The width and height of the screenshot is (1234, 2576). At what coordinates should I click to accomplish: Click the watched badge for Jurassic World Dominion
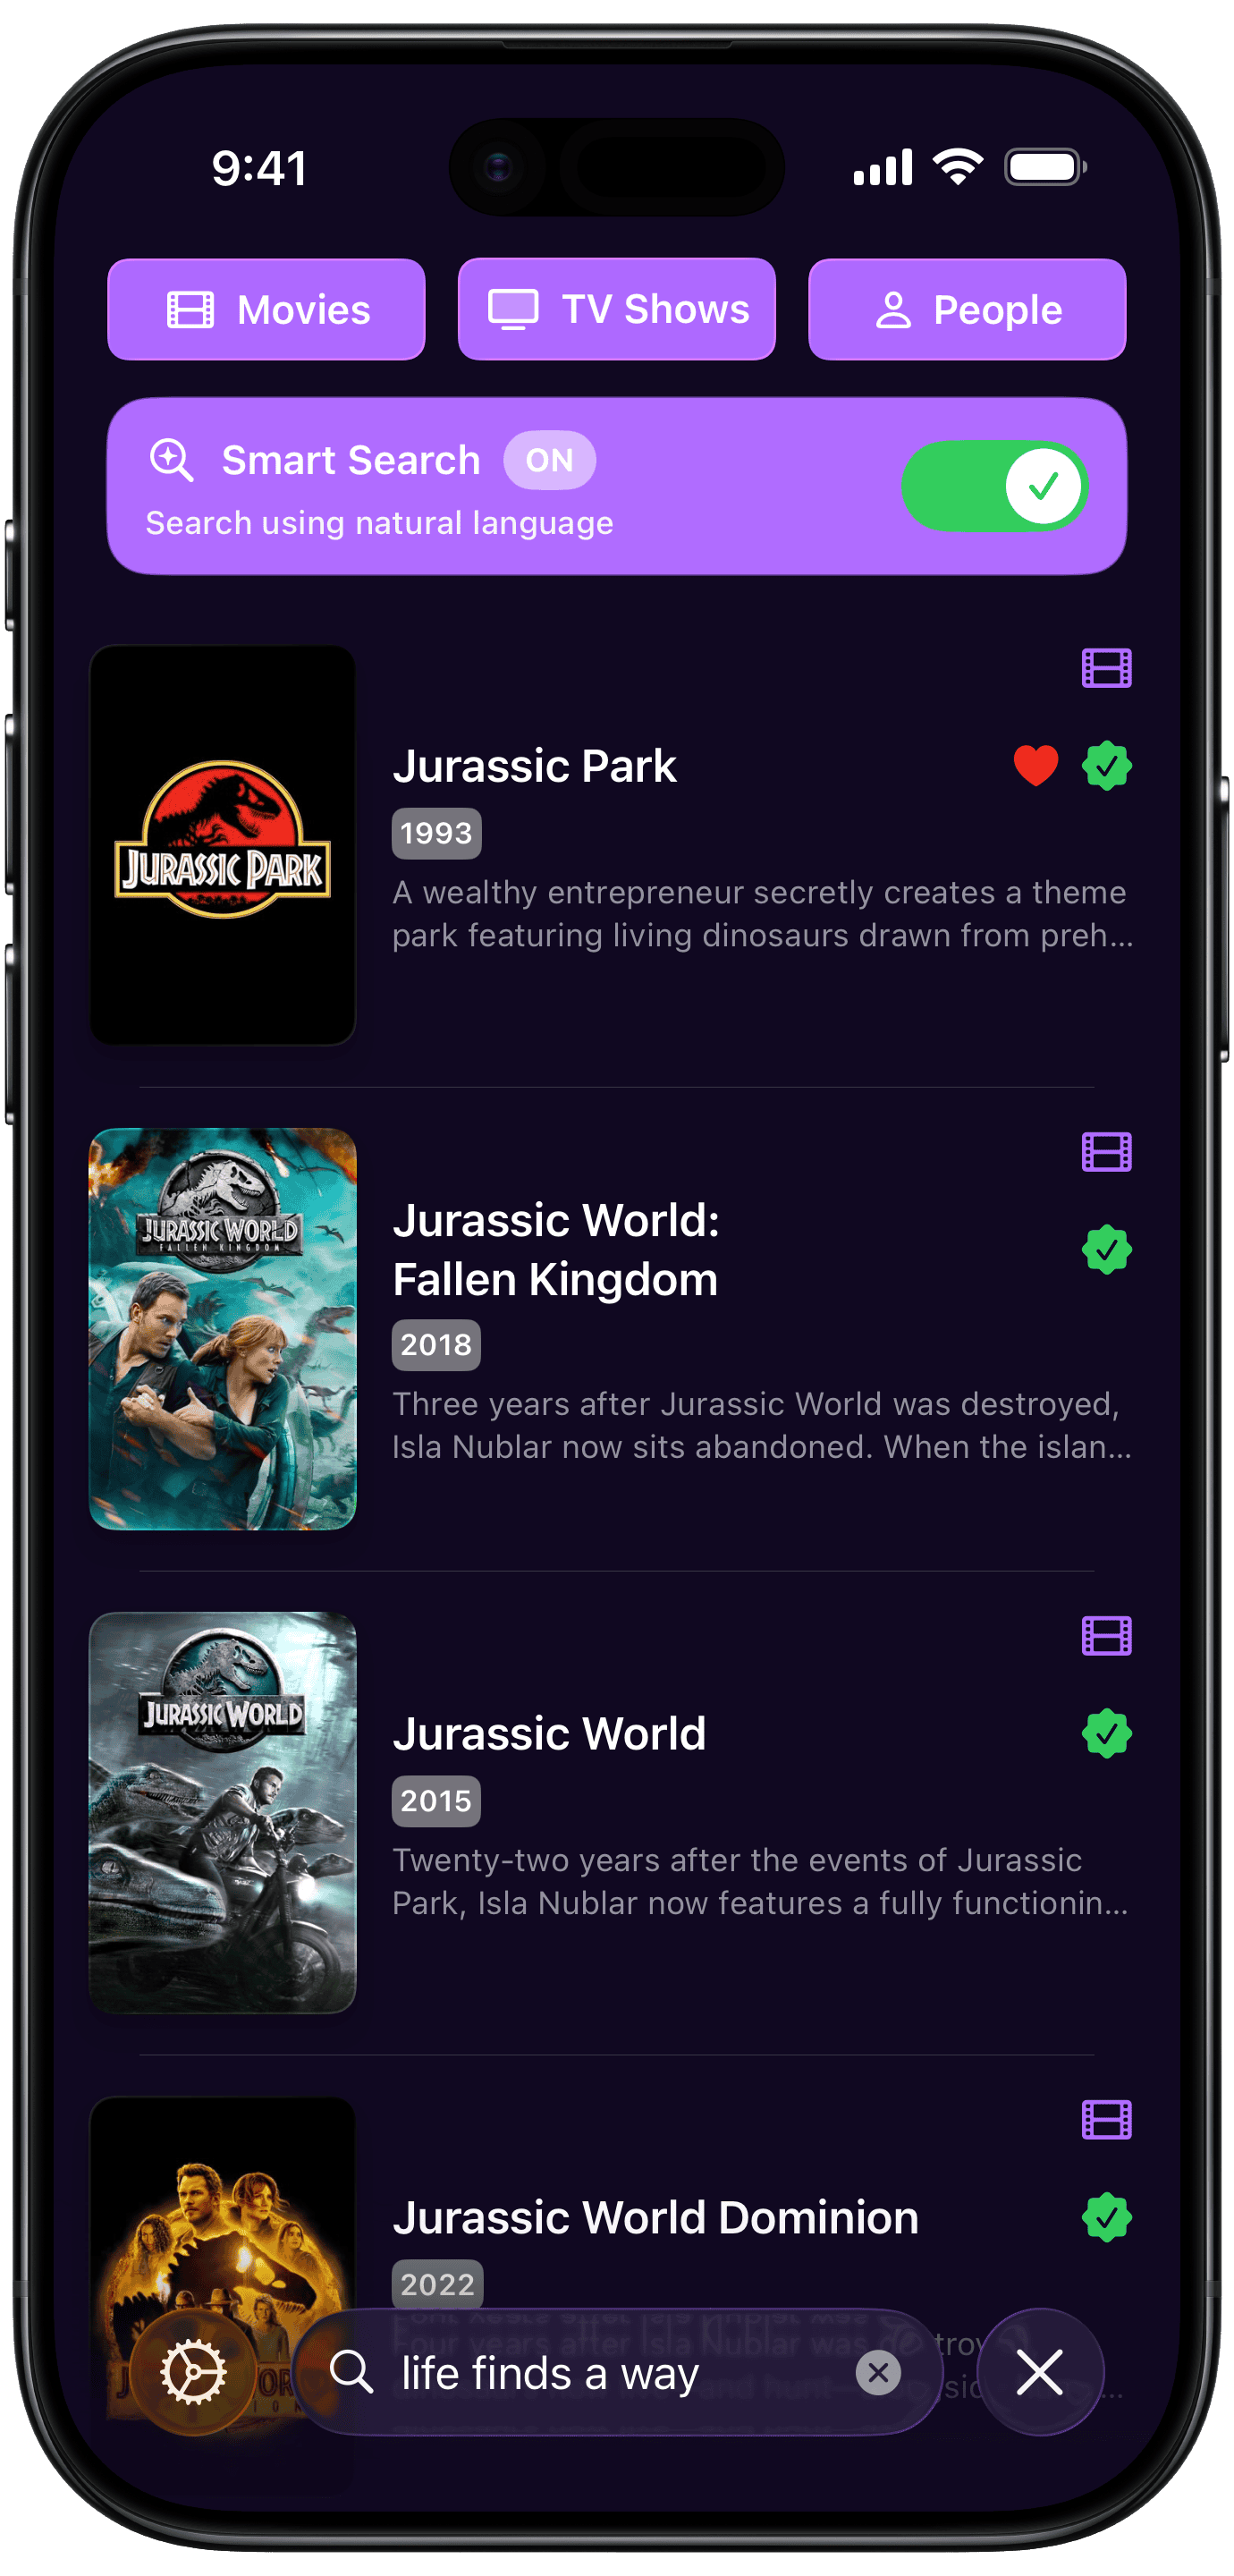pyautogui.click(x=1106, y=2218)
